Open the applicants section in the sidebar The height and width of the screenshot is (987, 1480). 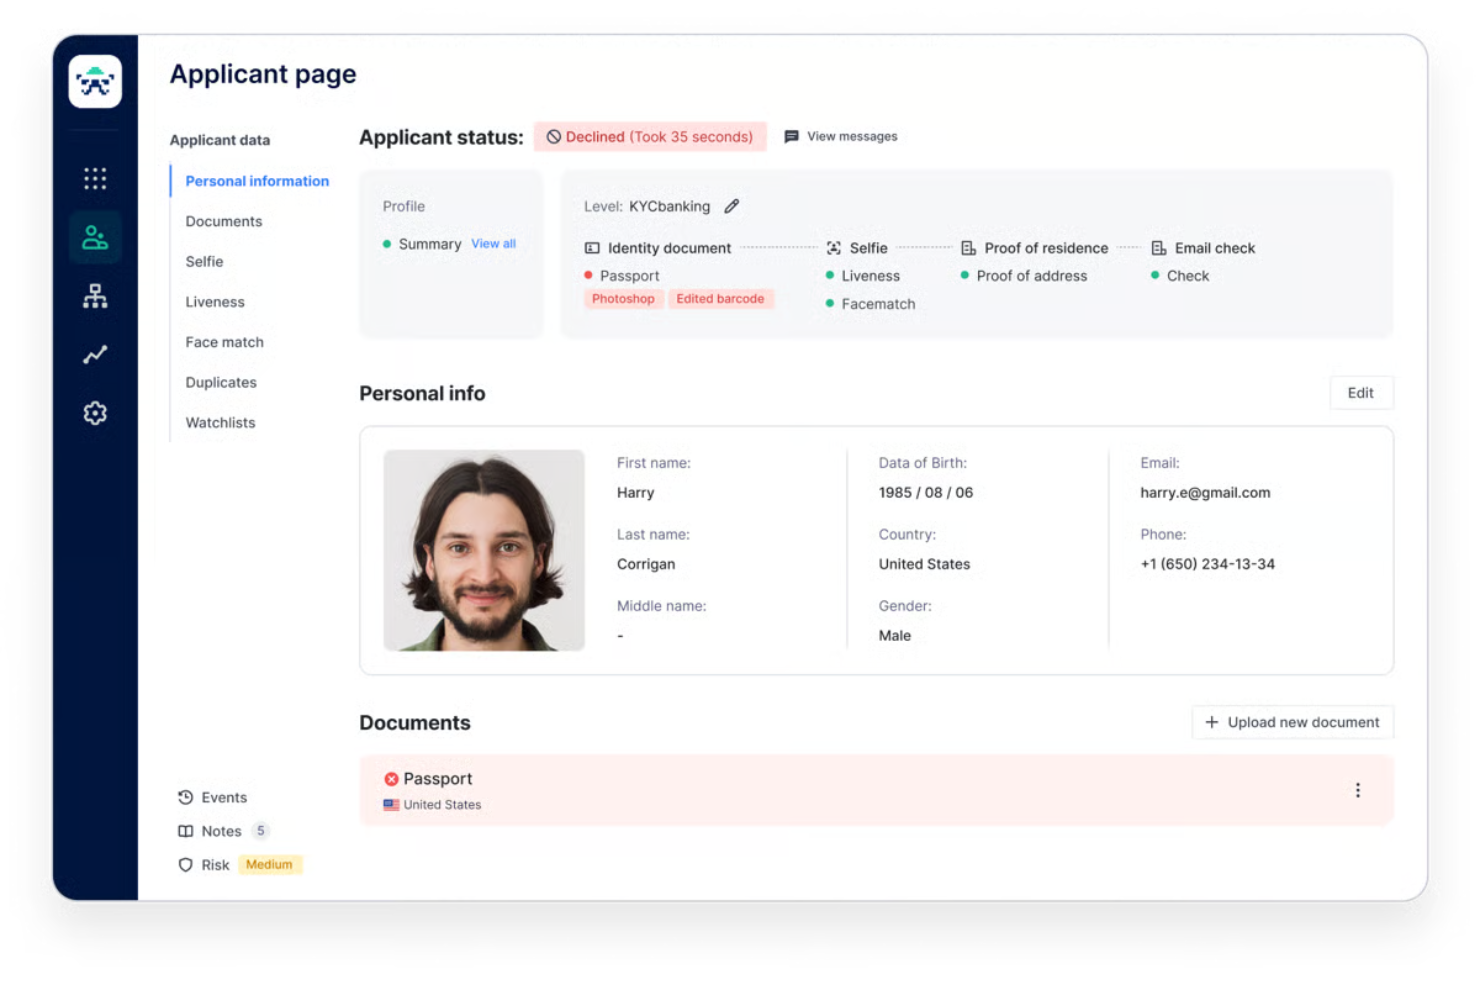point(95,236)
